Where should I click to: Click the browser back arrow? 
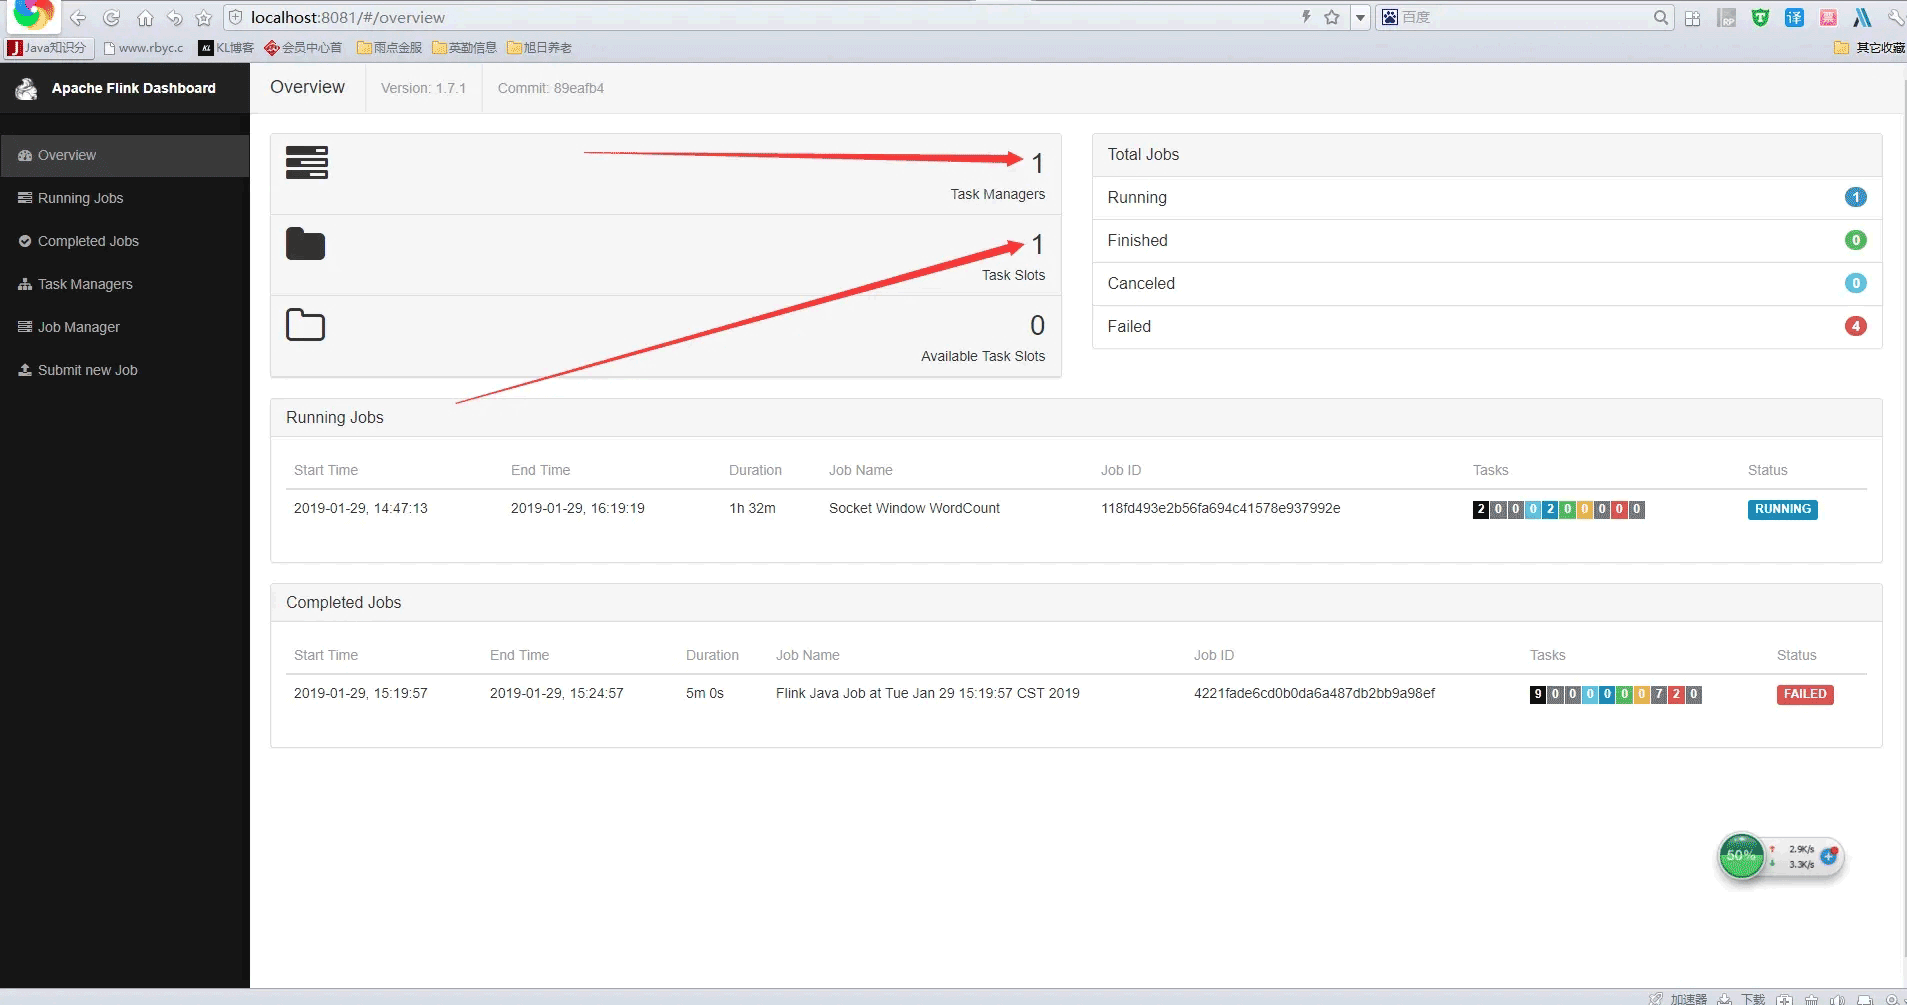tap(78, 18)
